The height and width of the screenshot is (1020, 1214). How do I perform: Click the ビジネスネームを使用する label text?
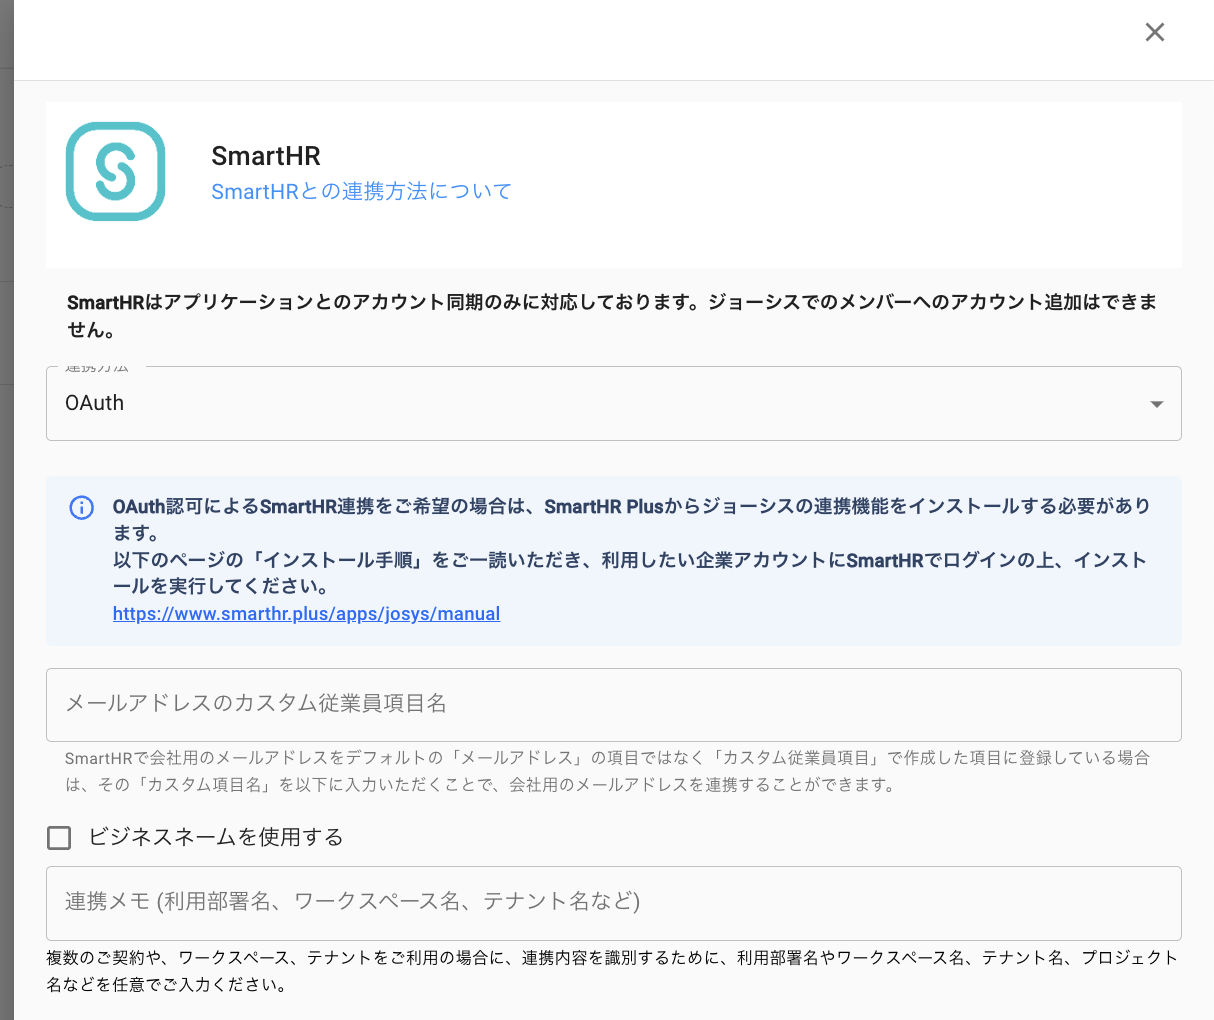coord(216,838)
